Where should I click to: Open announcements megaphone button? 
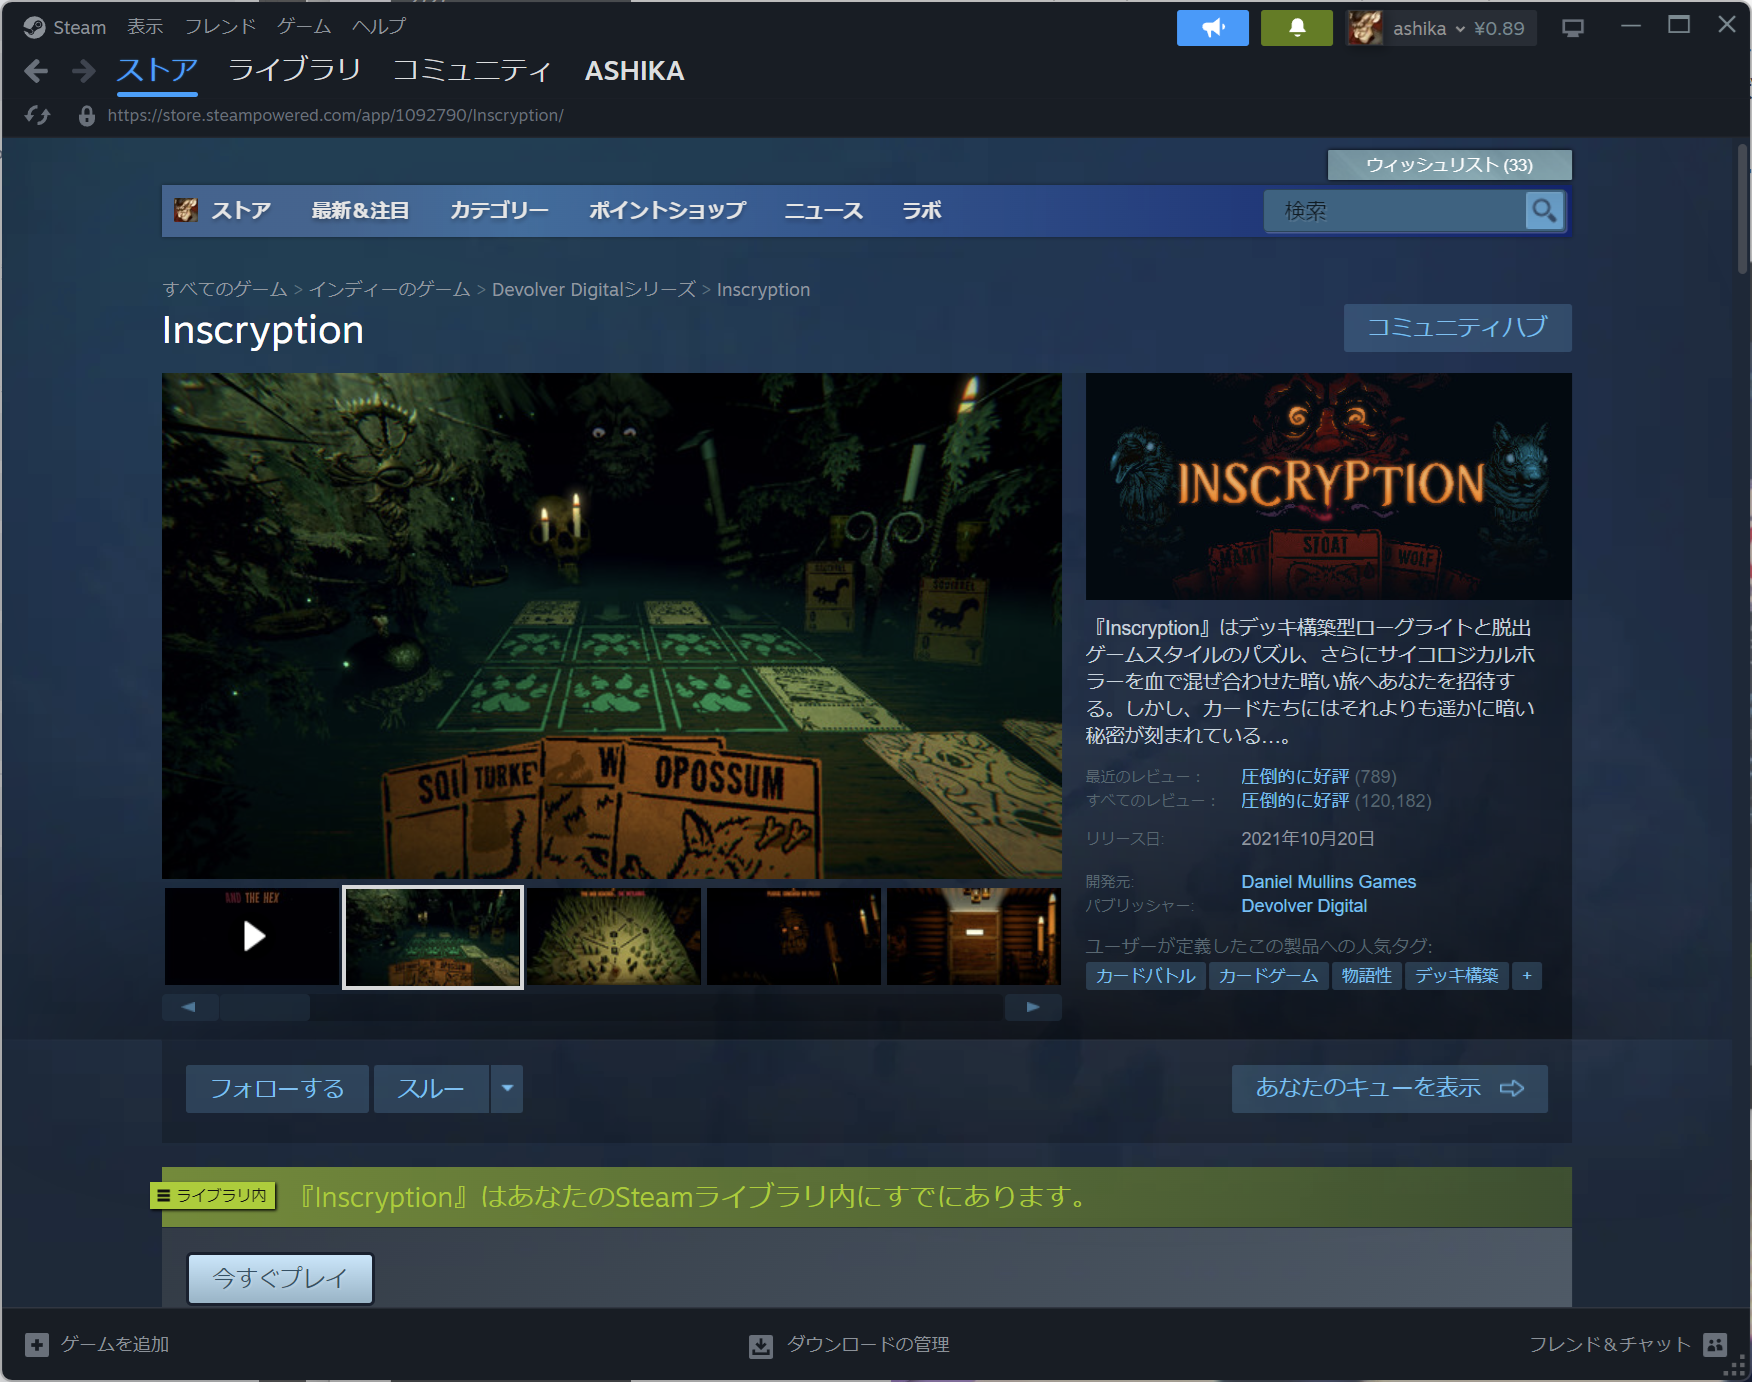(1212, 28)
